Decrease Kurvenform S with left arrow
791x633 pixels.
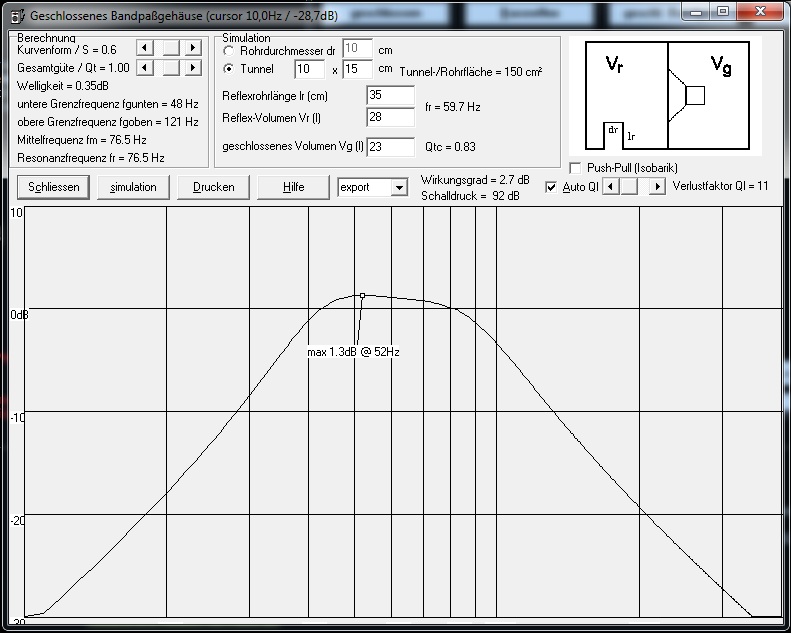point(144,48)
